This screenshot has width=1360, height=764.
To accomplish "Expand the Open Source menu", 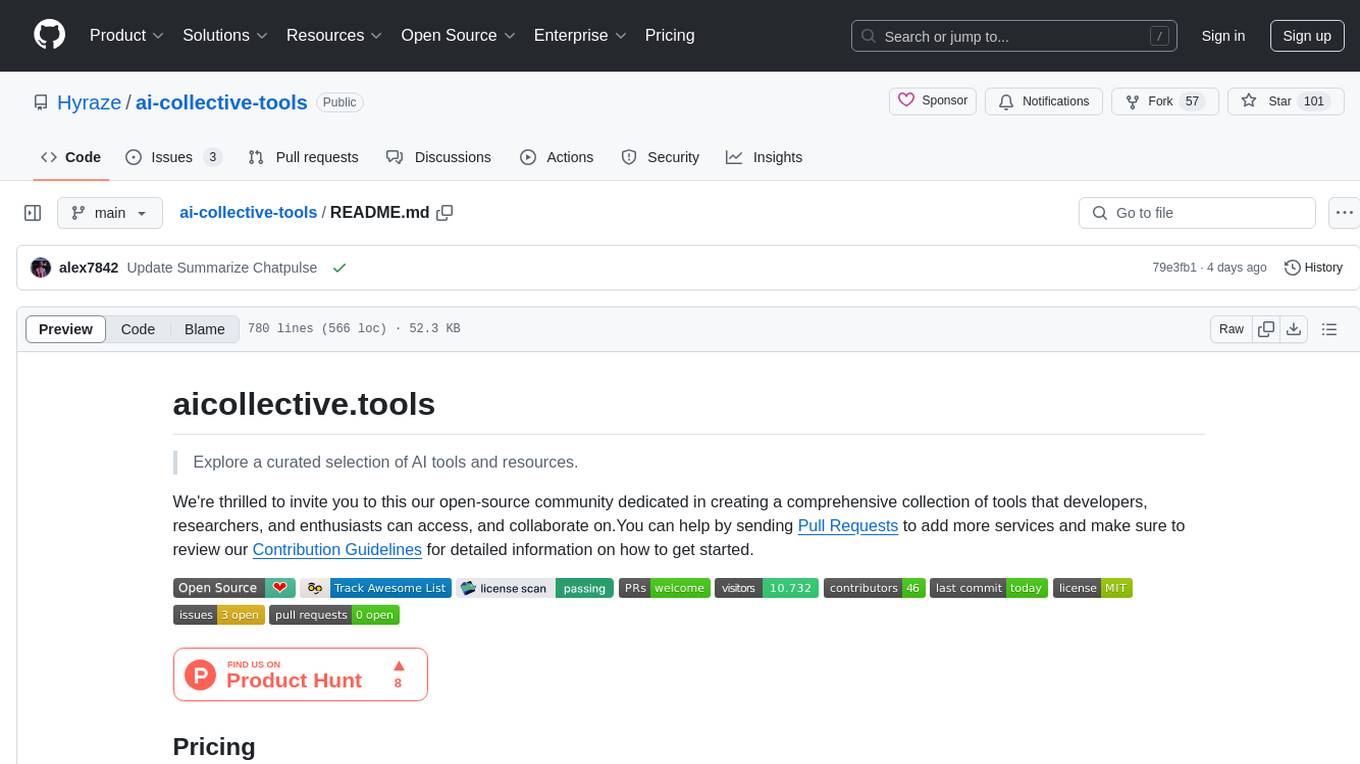I will click(x=458, y=35).
